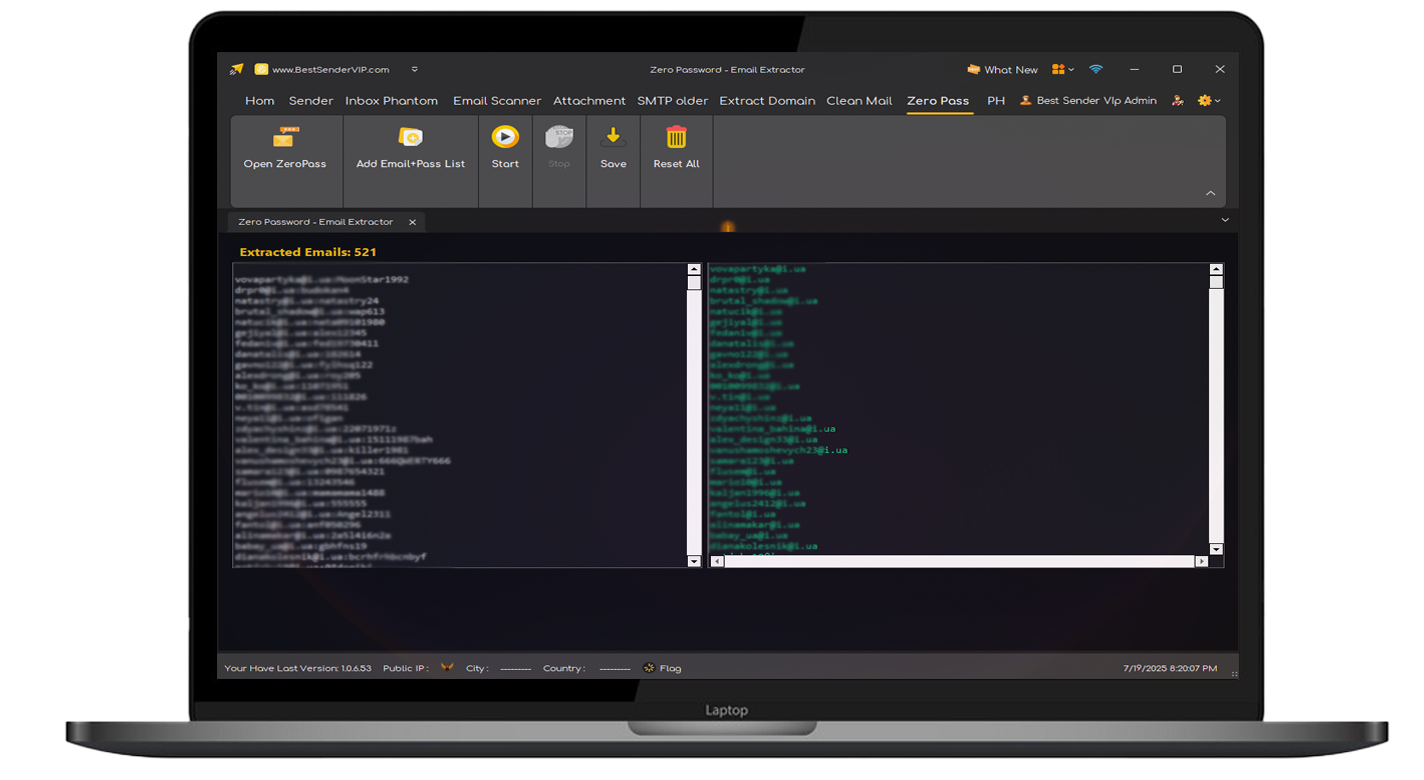Switch to the Extract Domain tab
Image resolution: width=1424 pixels, height=780 pixels.
(767, 101)
